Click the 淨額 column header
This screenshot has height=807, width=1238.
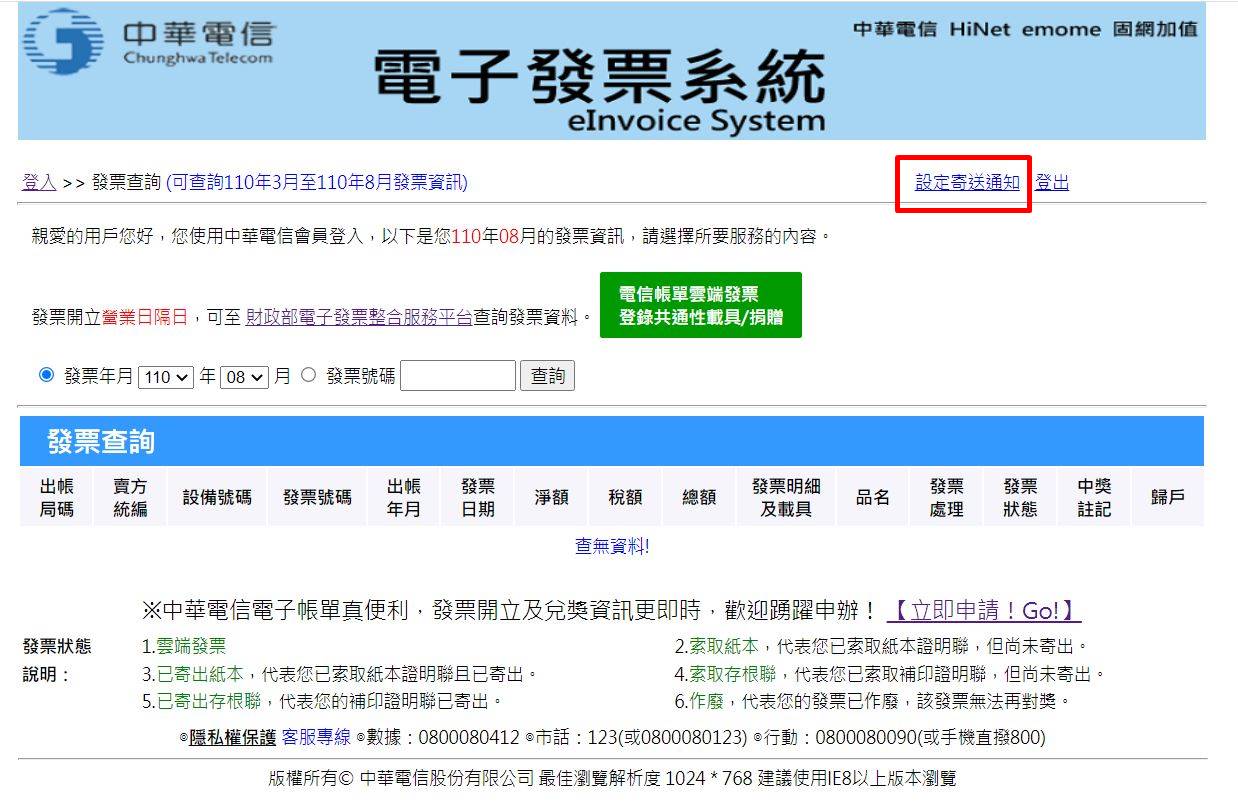tap(551, 498)
